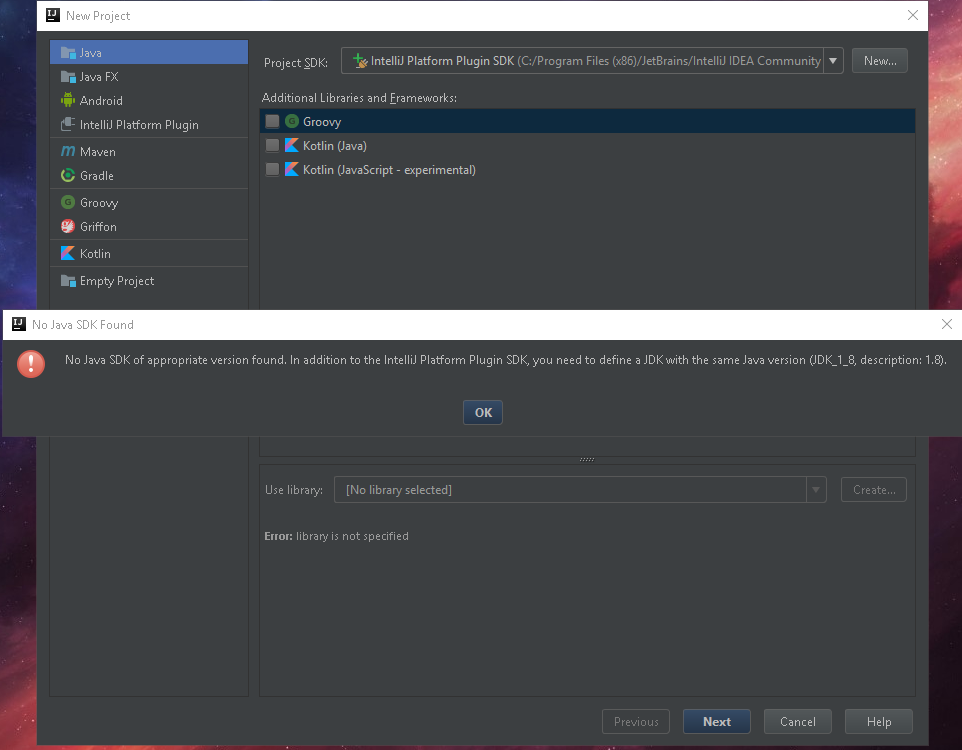
Task: Click the Java FX folder icon
Action: pos(68,77)
